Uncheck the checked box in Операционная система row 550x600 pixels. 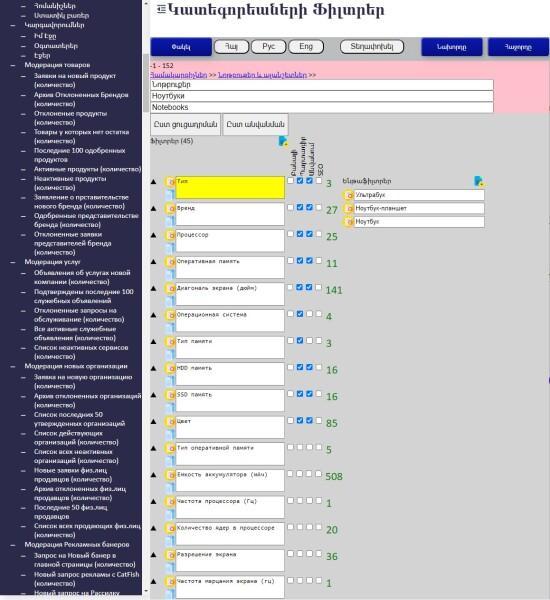pos(300,314)
